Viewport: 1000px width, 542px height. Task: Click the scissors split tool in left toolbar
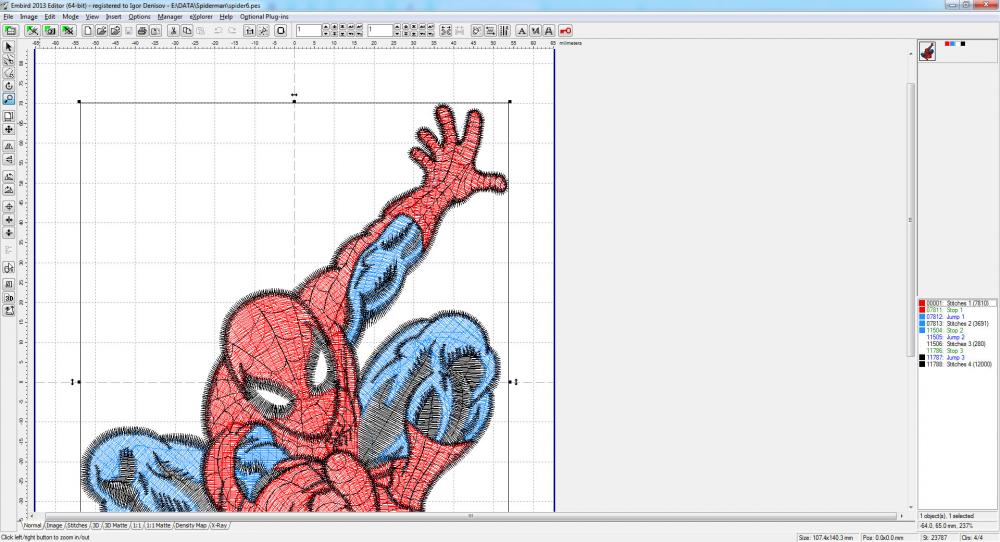click(8, 60)
